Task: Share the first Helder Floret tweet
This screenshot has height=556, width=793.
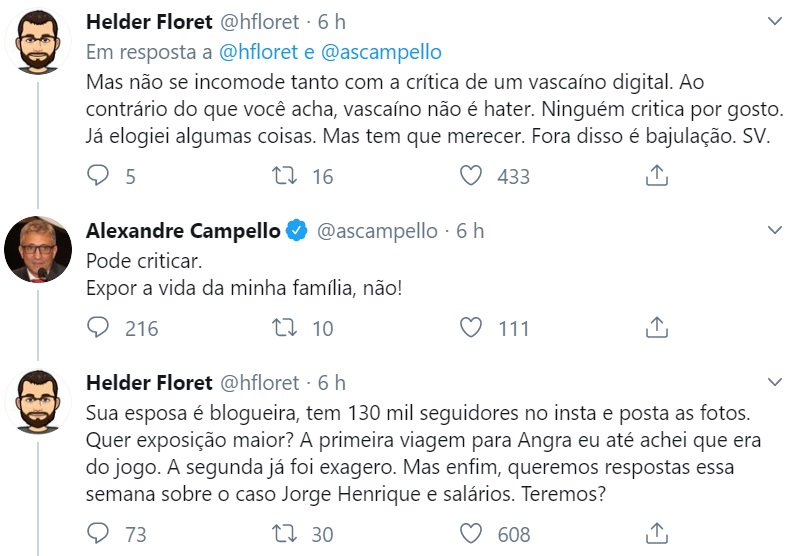Action: pos(656,176)
